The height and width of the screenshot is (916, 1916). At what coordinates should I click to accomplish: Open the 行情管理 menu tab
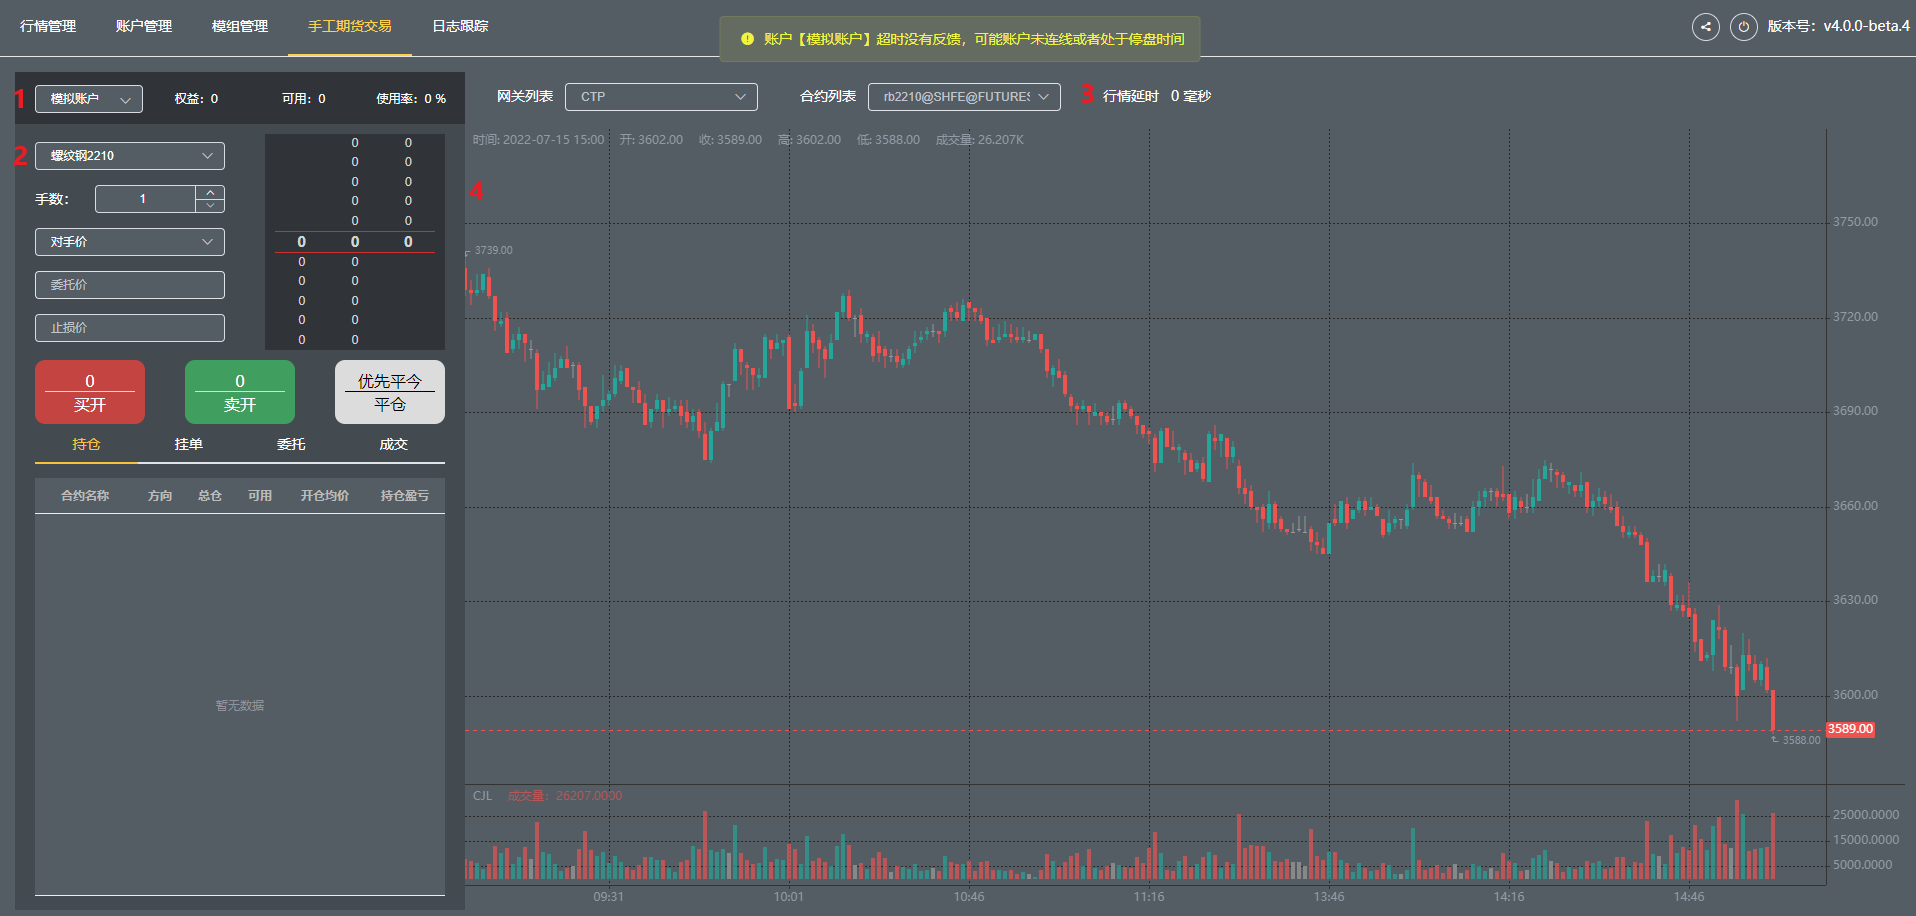[x=48, y=26]
